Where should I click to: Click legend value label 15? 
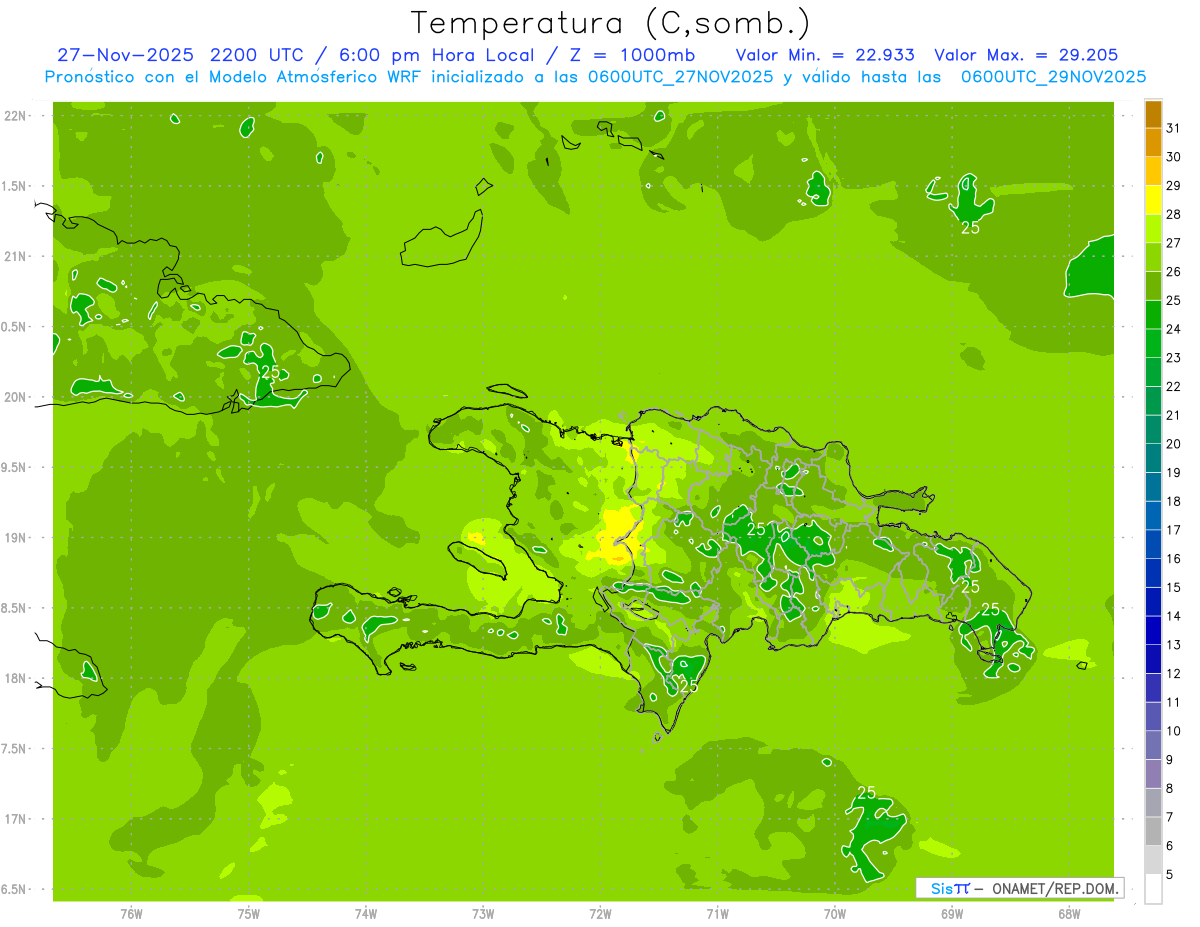(x=1173, y=587)
